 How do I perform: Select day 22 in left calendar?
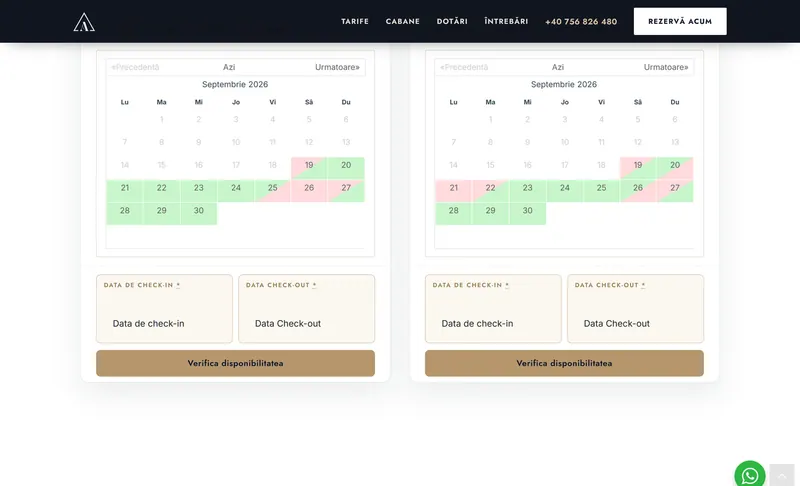pos(162,191)
